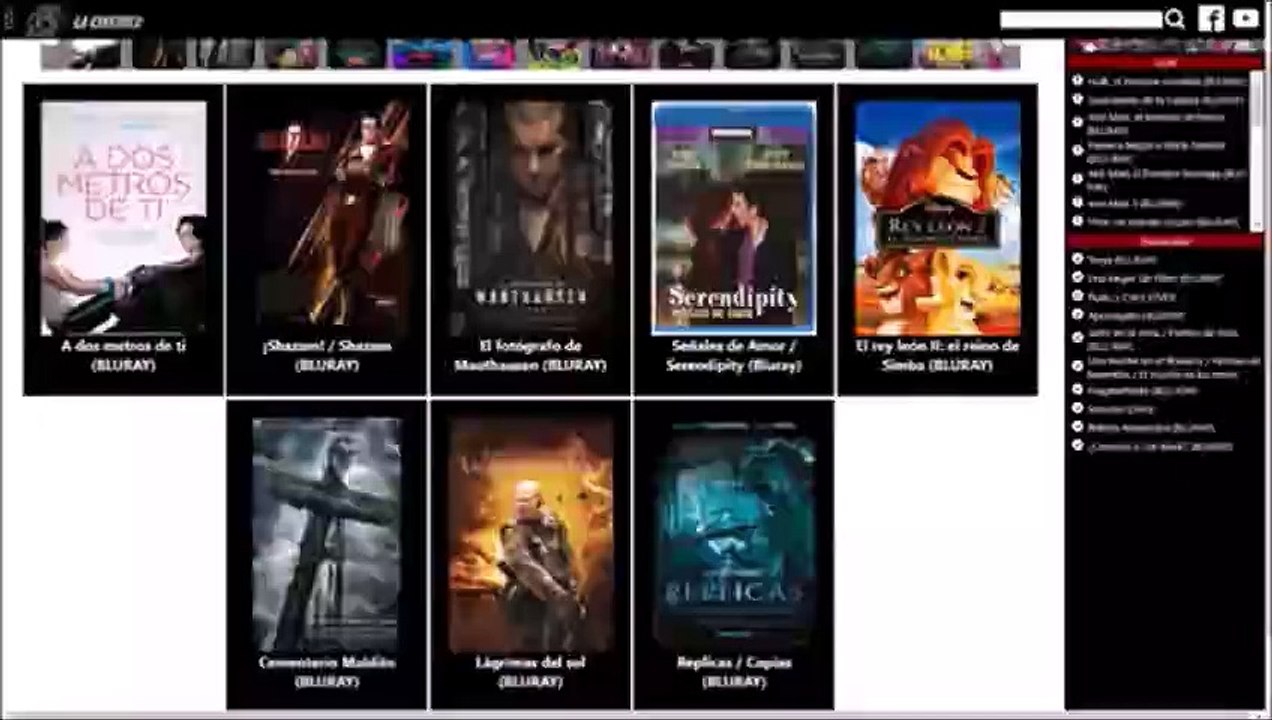Click title link Lágrimas del sol (BLURAY)
1272x720 pixels.
click(530, 672)
